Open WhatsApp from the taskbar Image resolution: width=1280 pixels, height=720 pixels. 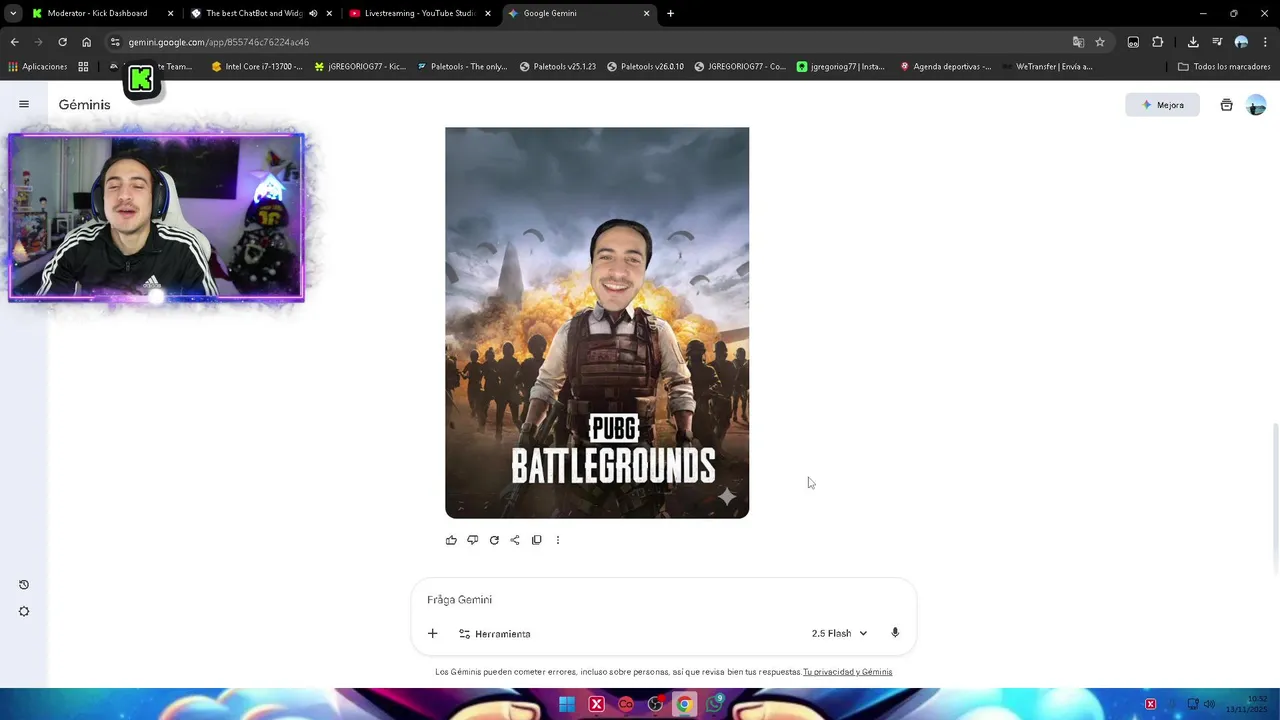(714, 704)
